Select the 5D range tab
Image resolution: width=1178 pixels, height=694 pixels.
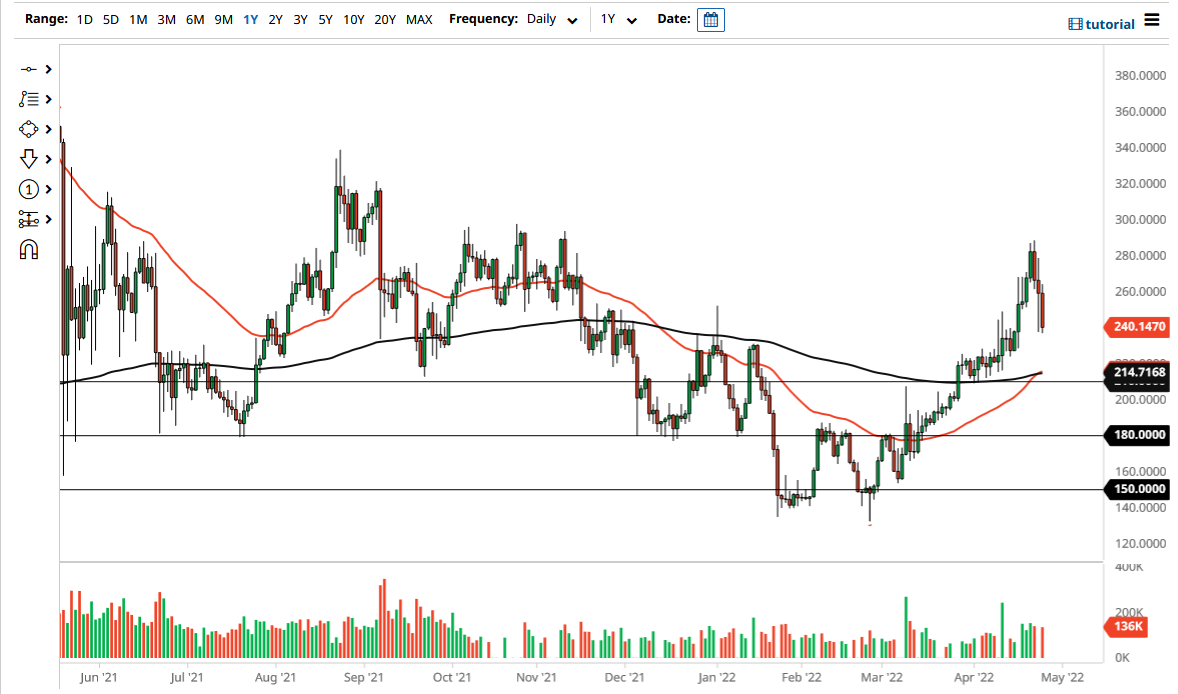point(110,18)
